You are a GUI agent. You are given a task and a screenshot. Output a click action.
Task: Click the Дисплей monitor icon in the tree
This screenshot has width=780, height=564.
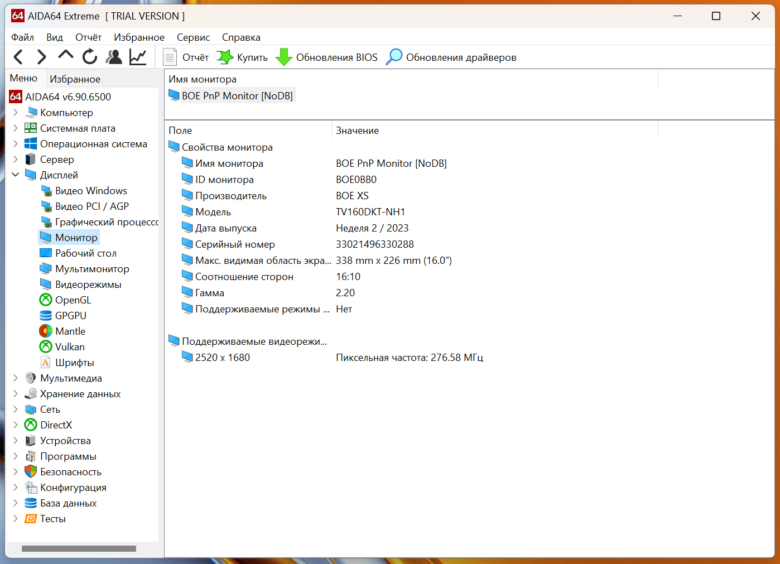click(x=30, y=175)
